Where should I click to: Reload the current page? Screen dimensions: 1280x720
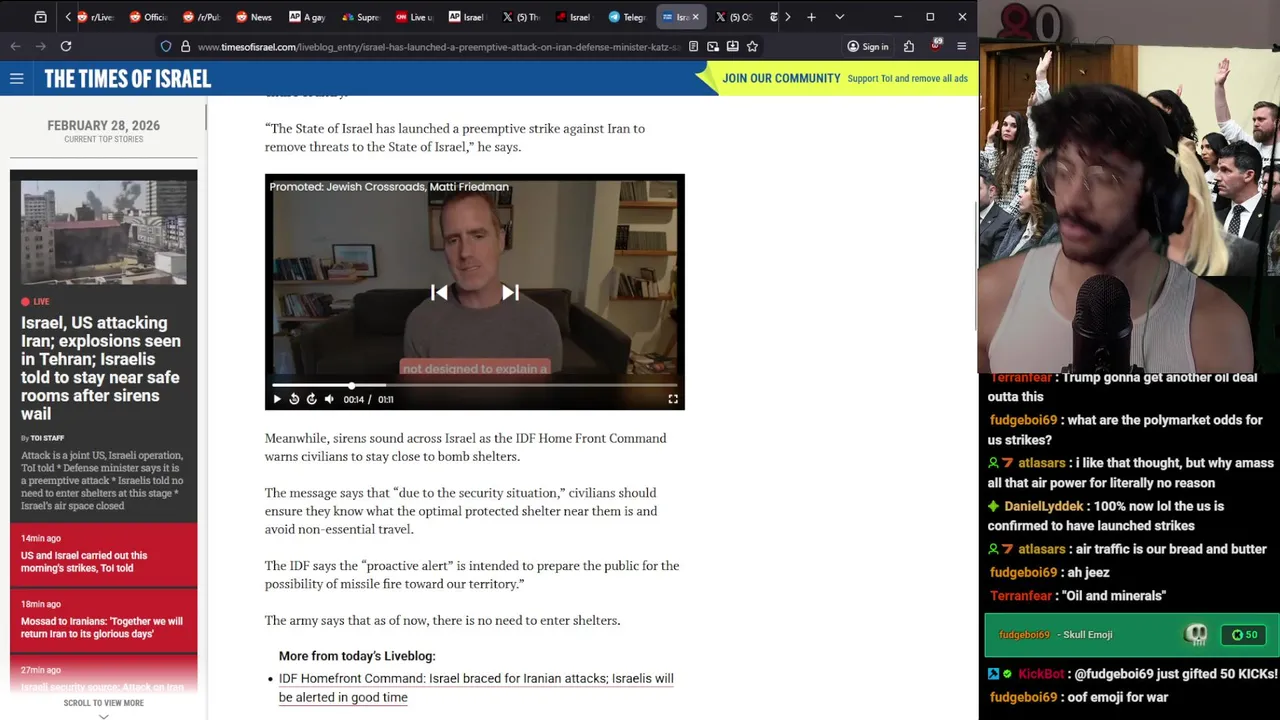point(66,46)
